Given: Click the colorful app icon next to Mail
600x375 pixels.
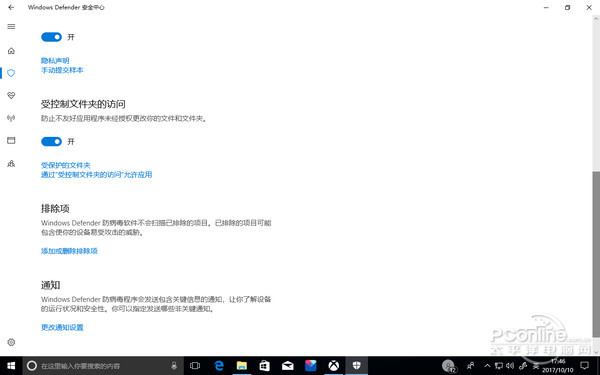Looking at the screenshot, I should pos(311,366).
